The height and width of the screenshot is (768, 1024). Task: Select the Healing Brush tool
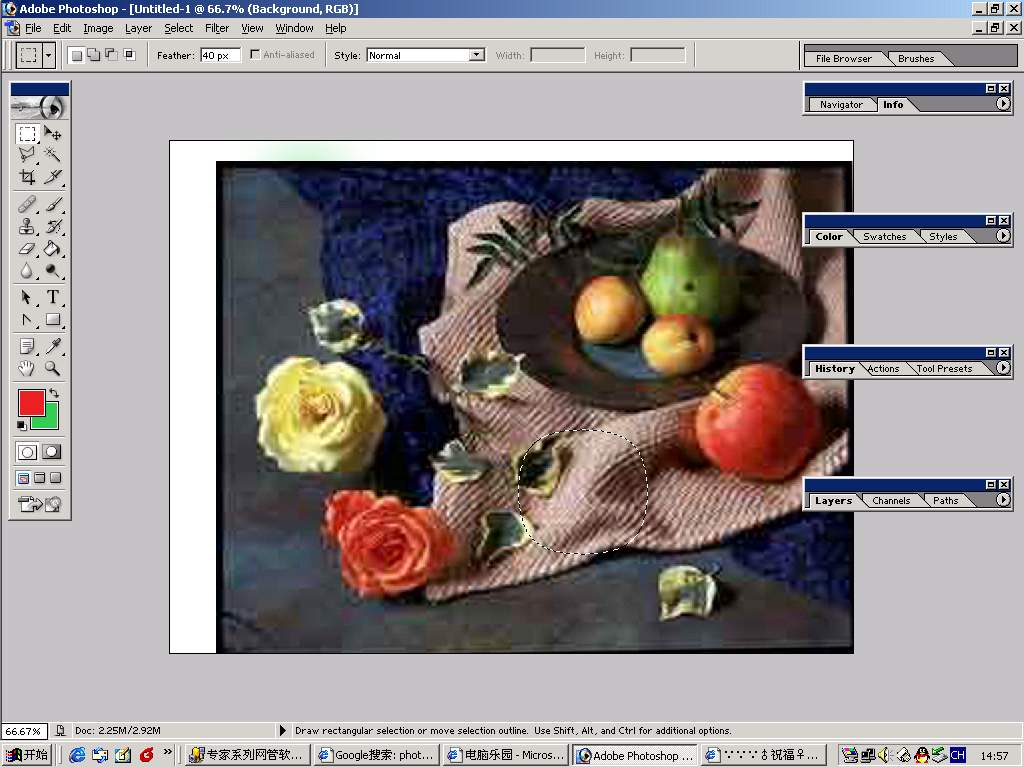point(27,204)
